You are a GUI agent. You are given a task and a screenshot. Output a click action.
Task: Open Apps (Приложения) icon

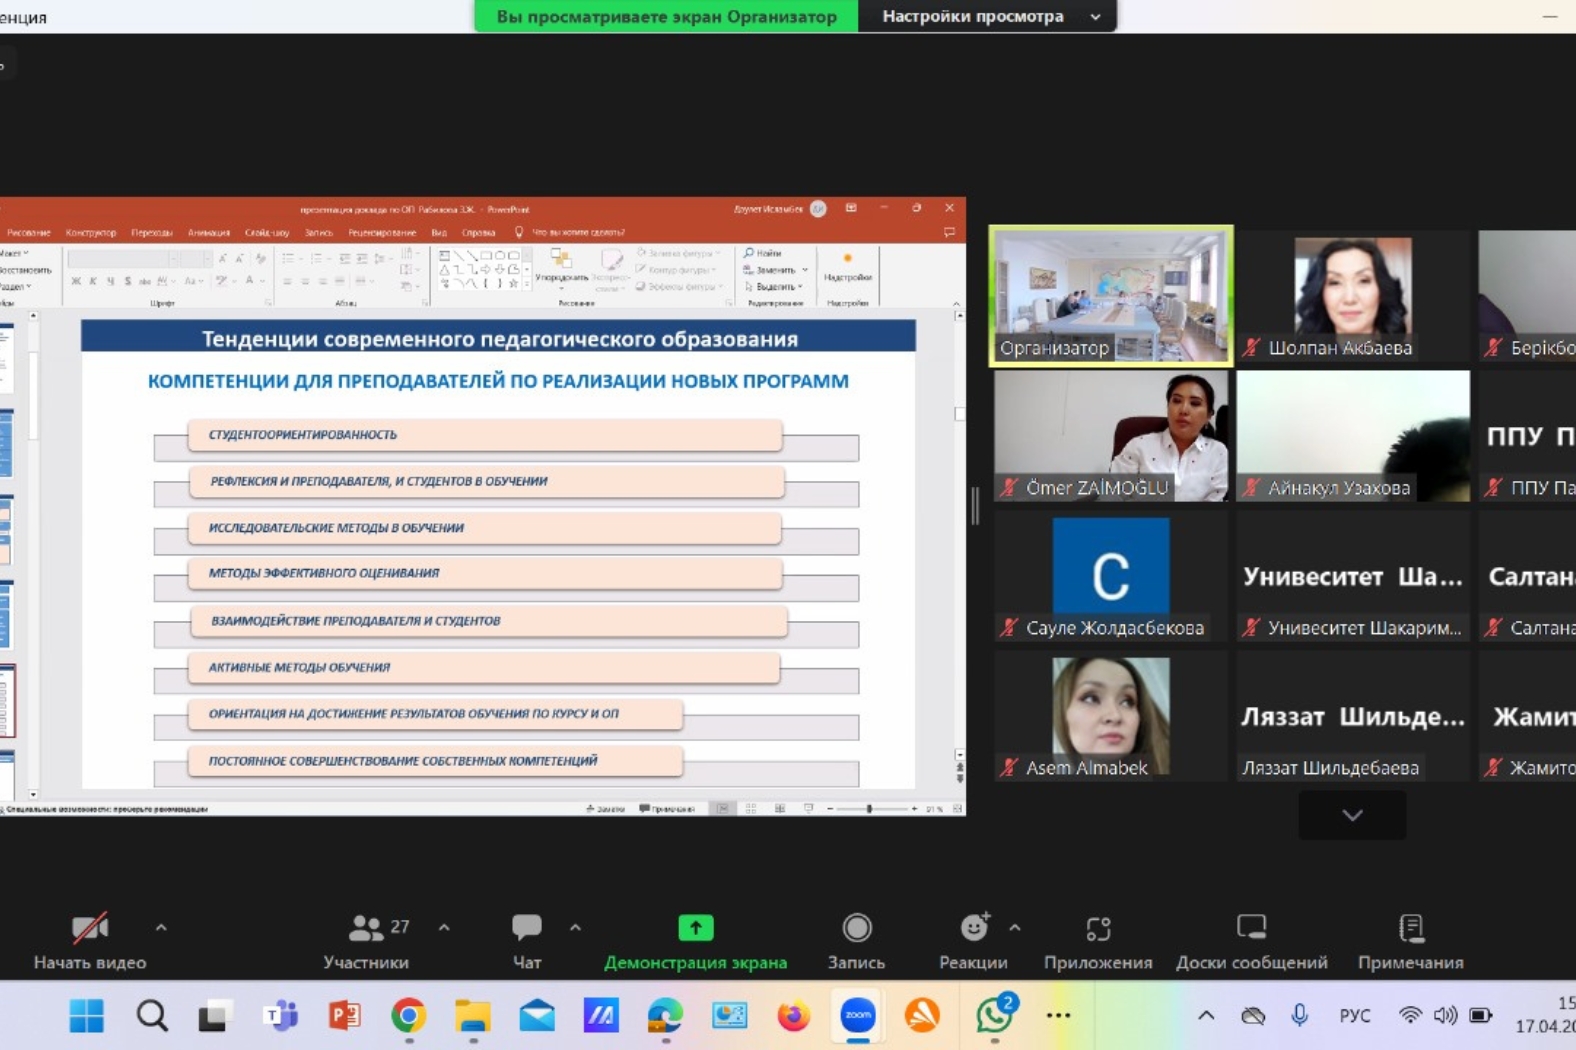tap(1098, 929)
